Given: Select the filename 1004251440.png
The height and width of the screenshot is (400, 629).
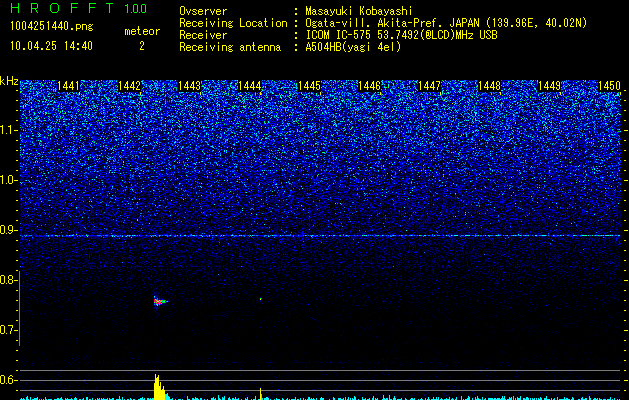Looking at the screenshot, I should pyautogui.click(x=52, y=27).
